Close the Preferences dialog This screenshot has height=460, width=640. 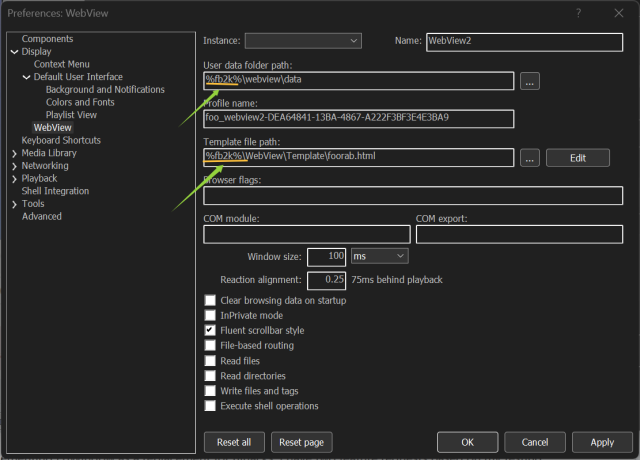[619, 13]
